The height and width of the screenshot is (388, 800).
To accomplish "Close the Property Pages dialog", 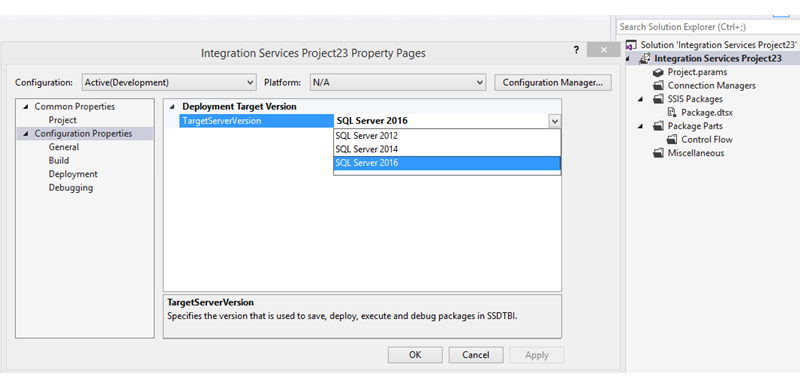I will coord(604,50).
